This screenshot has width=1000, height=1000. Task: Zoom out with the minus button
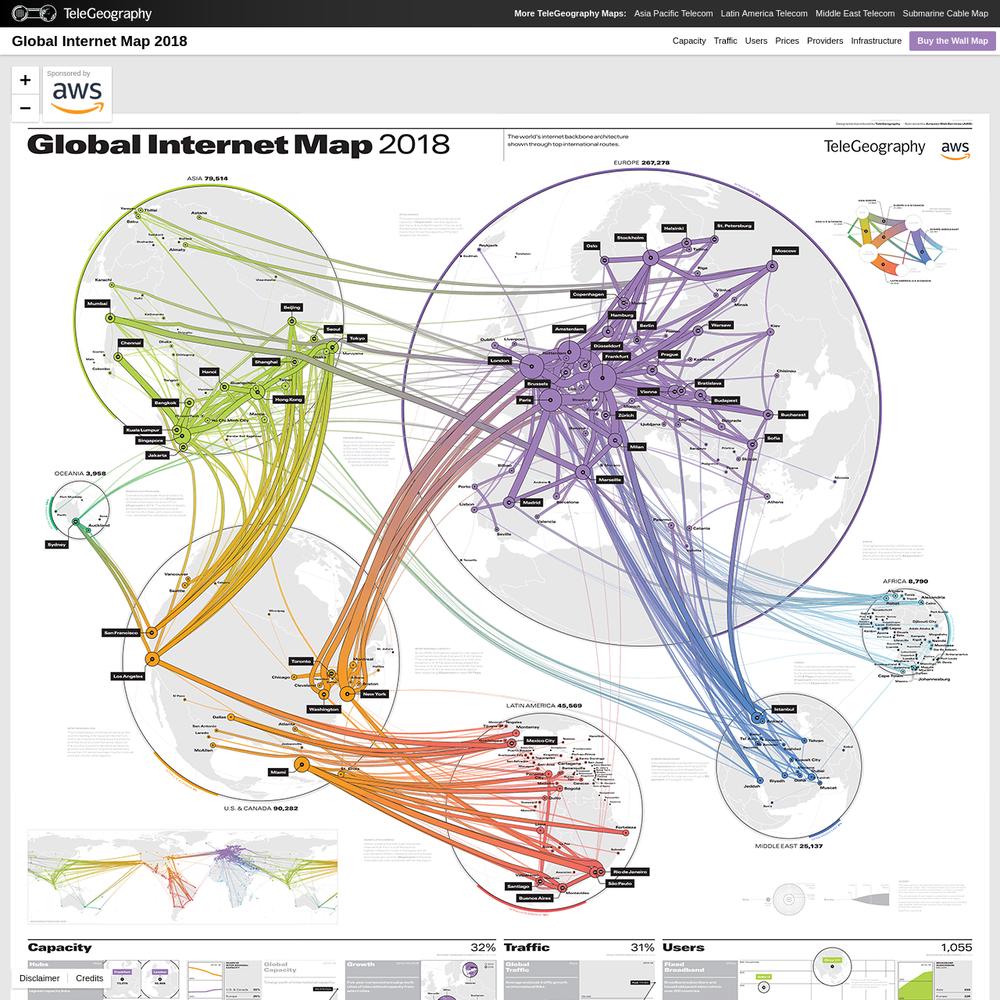coord(25,108)
